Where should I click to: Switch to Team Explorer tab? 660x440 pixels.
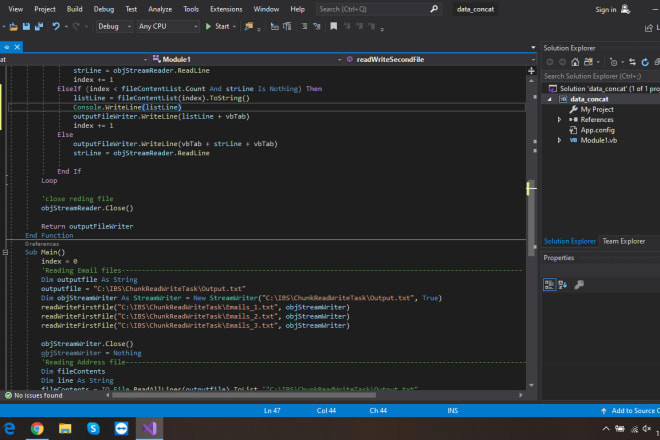[623, 241]
